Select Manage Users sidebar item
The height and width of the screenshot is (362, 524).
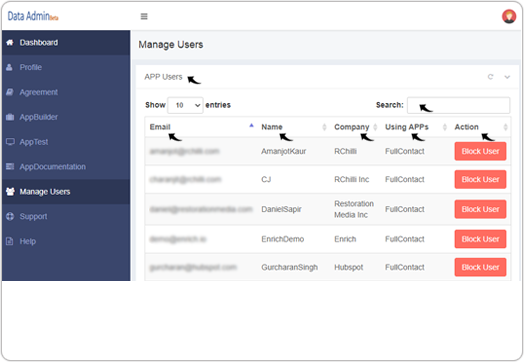pos(66,192)
